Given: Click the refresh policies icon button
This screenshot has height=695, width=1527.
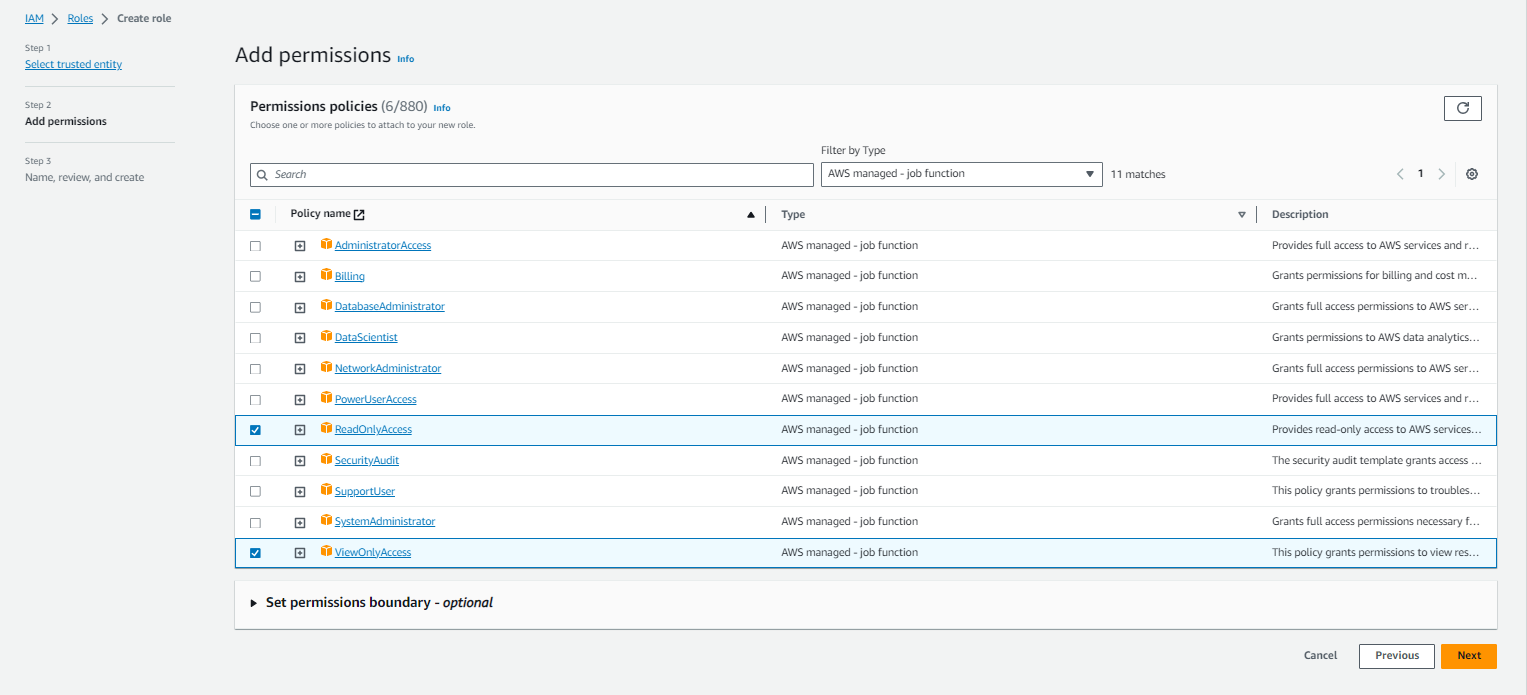Looking at the screenshot, I should tap(1462, 108).
